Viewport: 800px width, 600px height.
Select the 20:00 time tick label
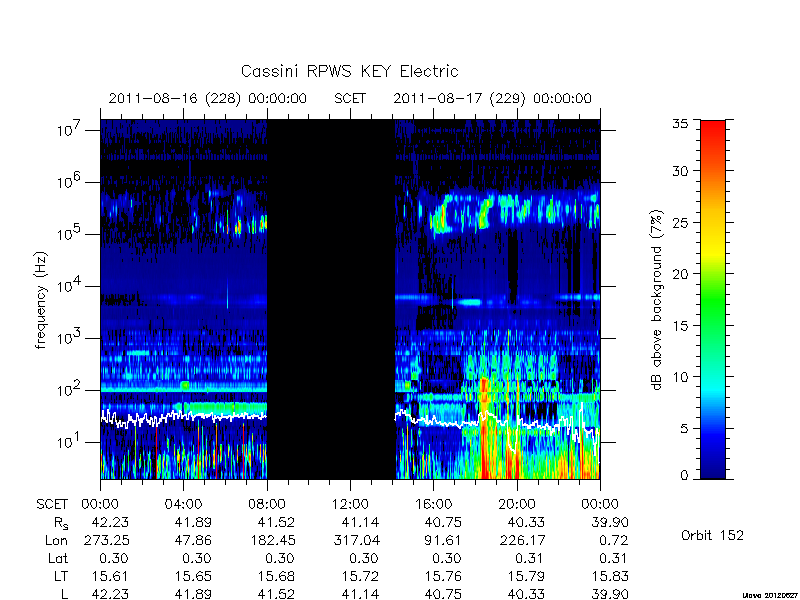(517, 504)
